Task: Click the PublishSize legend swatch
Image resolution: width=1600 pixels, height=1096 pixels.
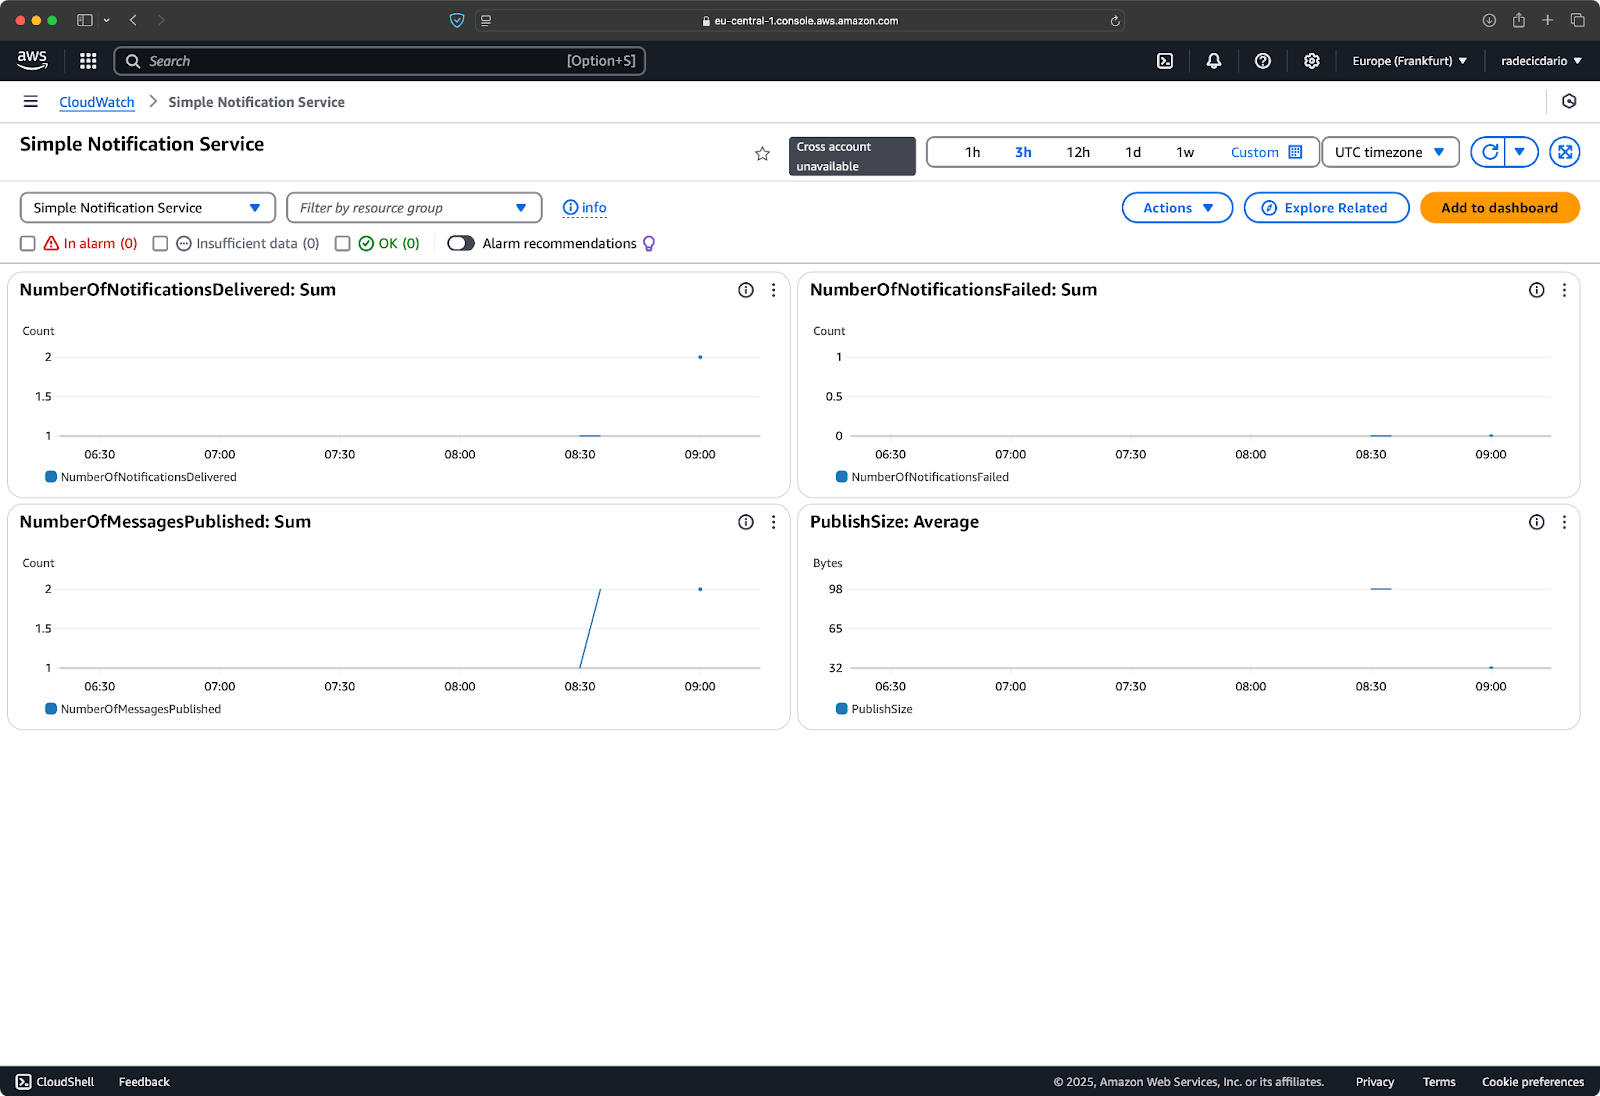Action: pyautogui.click(x=842, y=709)
